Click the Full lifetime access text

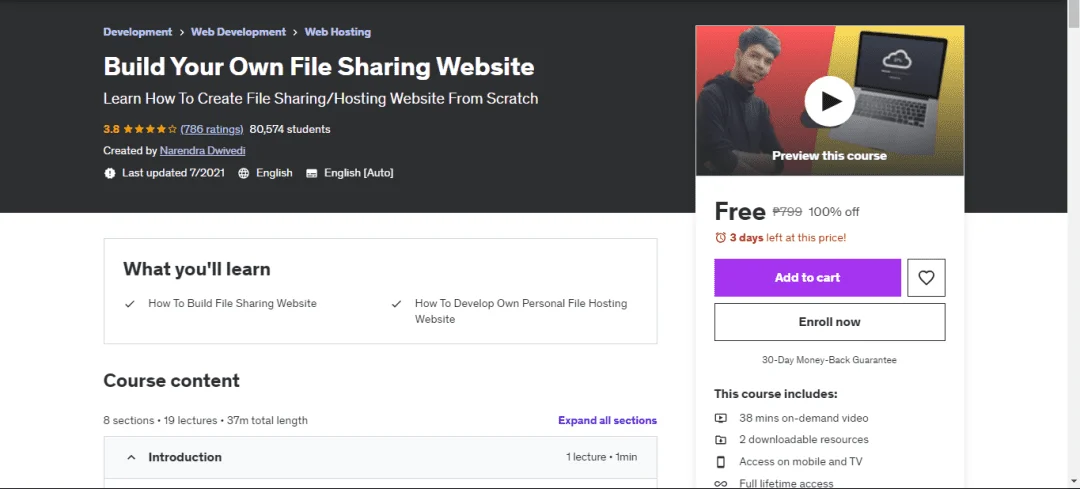pyautogui.click(x=786, y=483)
